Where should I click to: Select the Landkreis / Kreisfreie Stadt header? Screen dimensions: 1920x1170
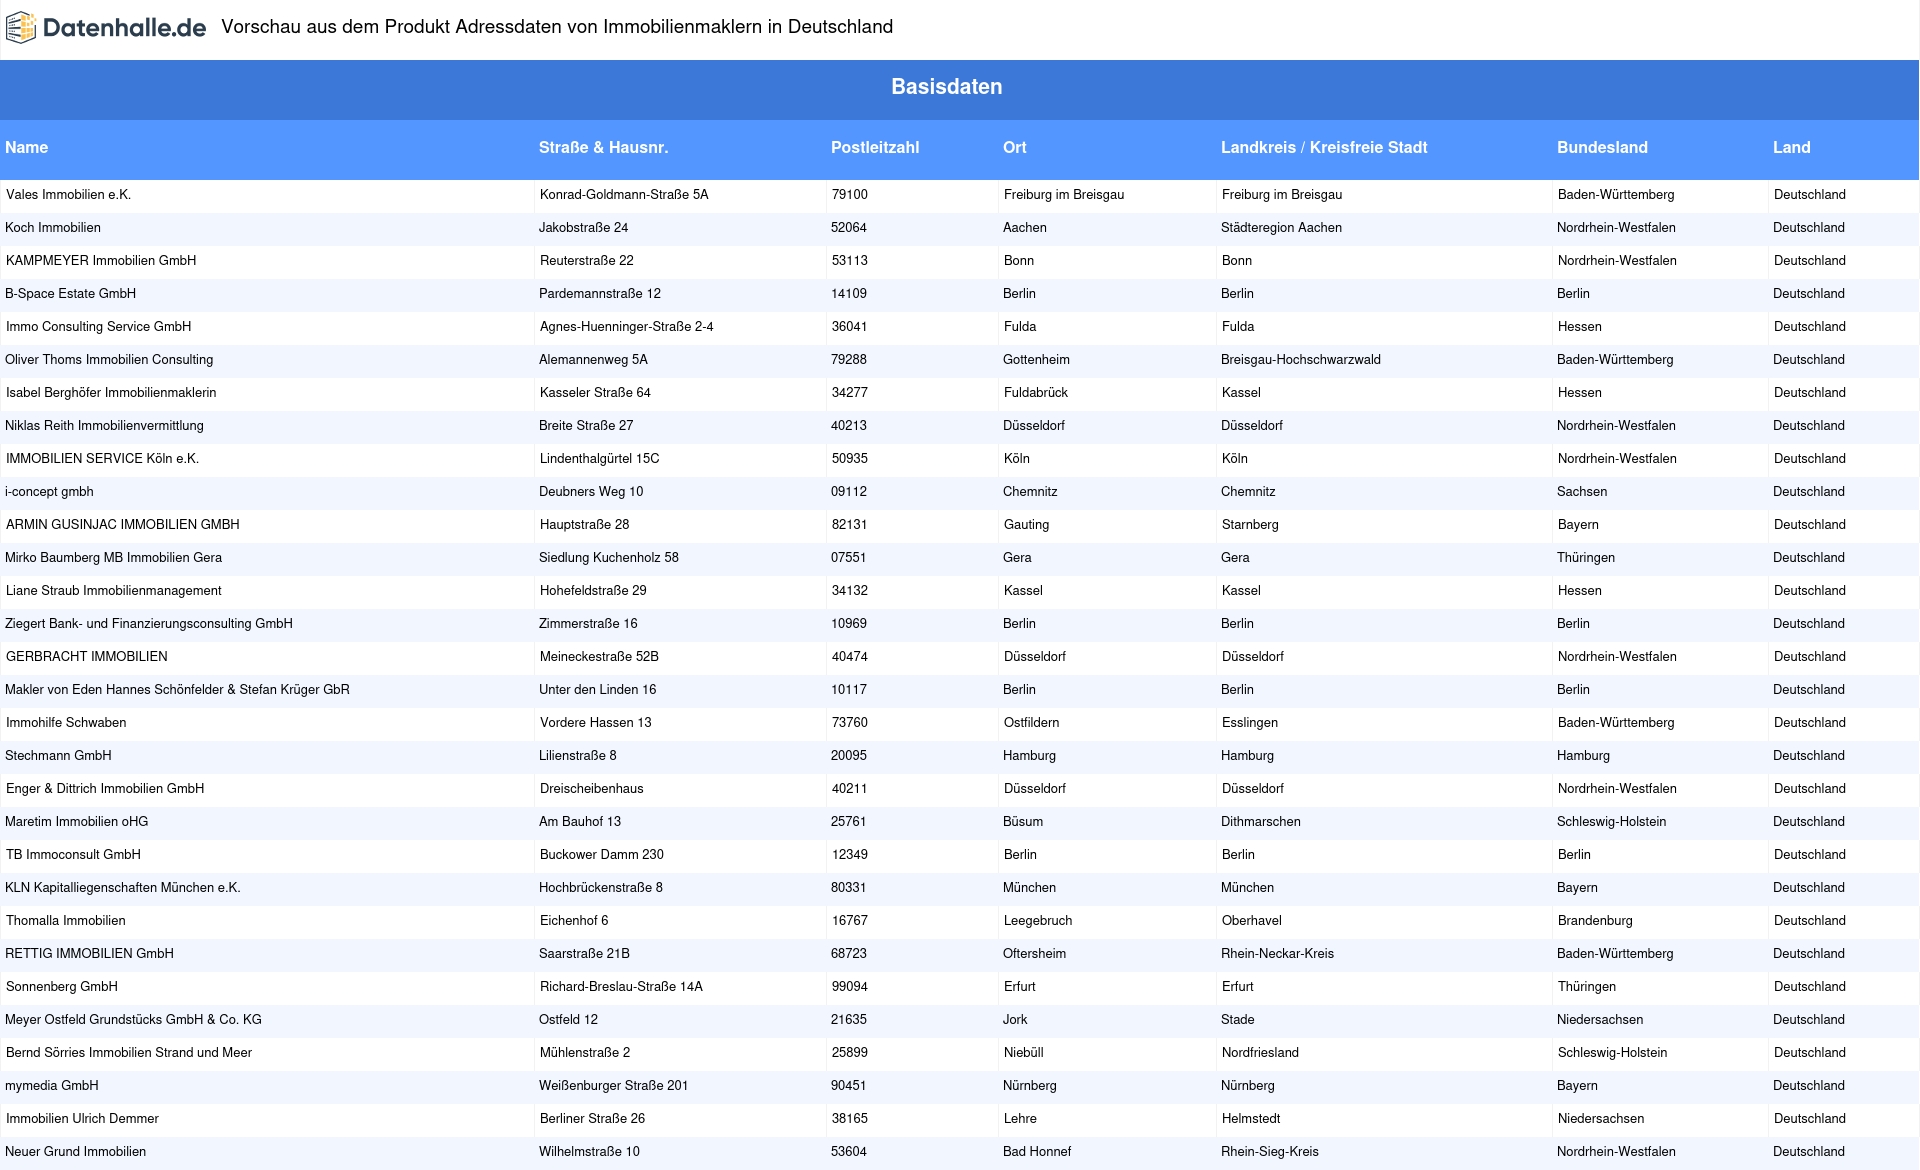coord(1324,147)
